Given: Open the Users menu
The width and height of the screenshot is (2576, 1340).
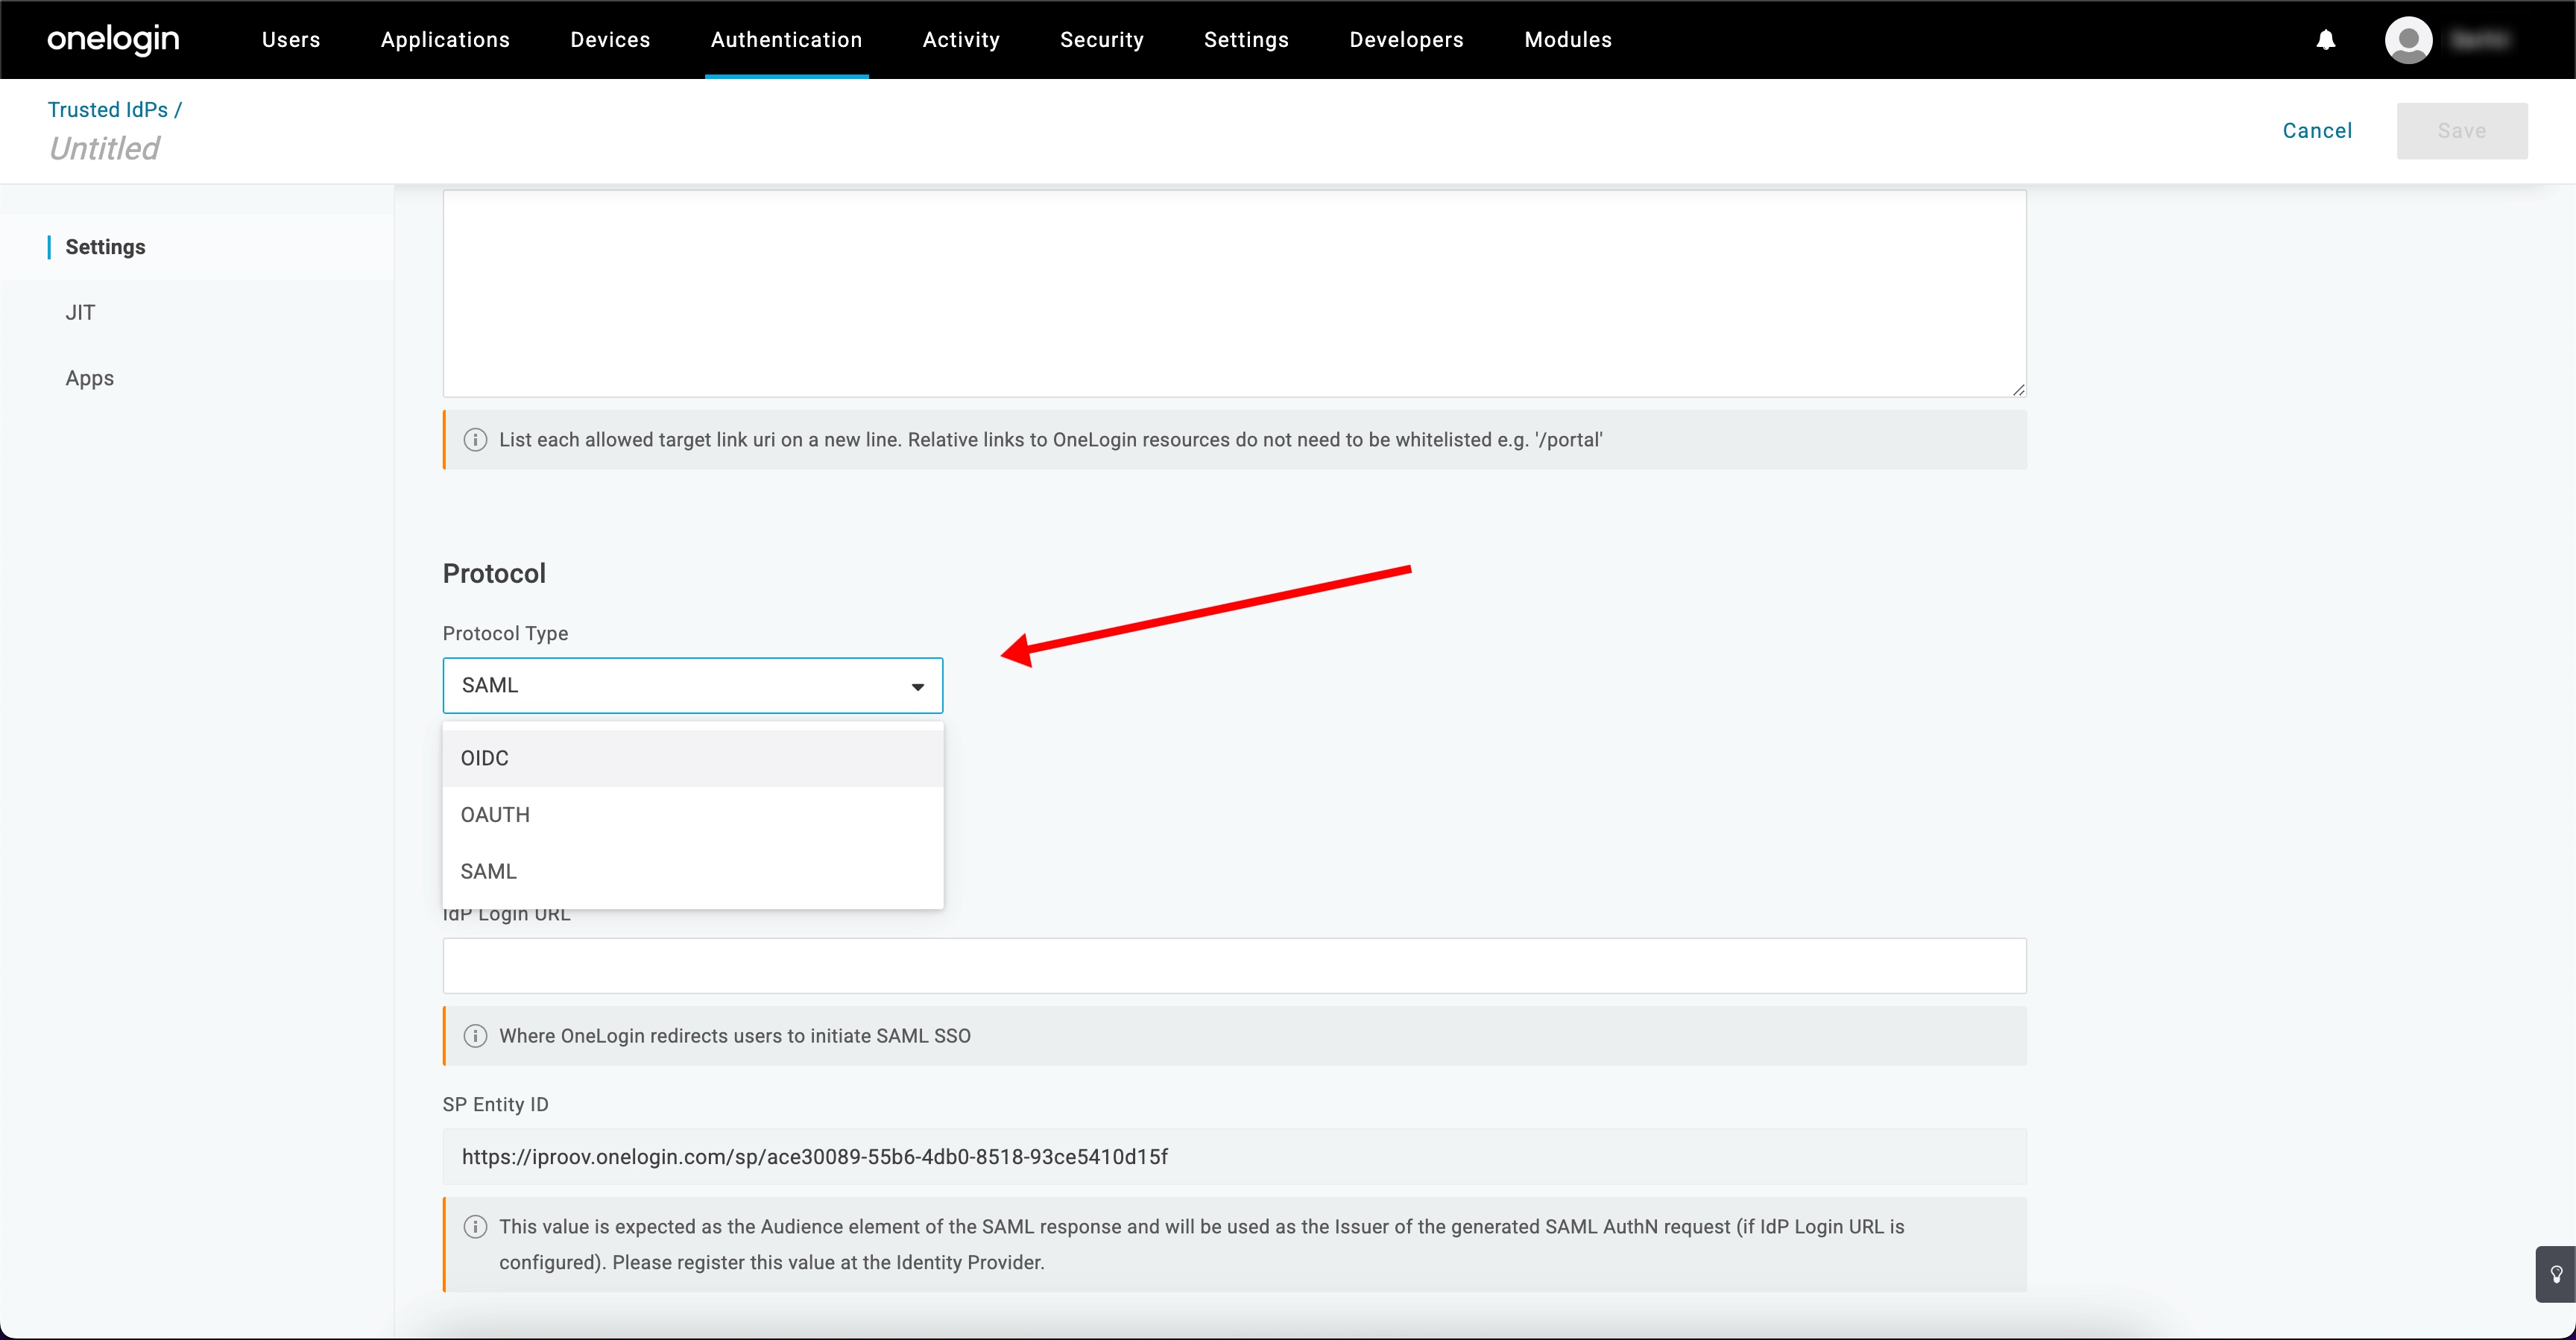Looking at the screenshot, I should (x=291, y=40).
